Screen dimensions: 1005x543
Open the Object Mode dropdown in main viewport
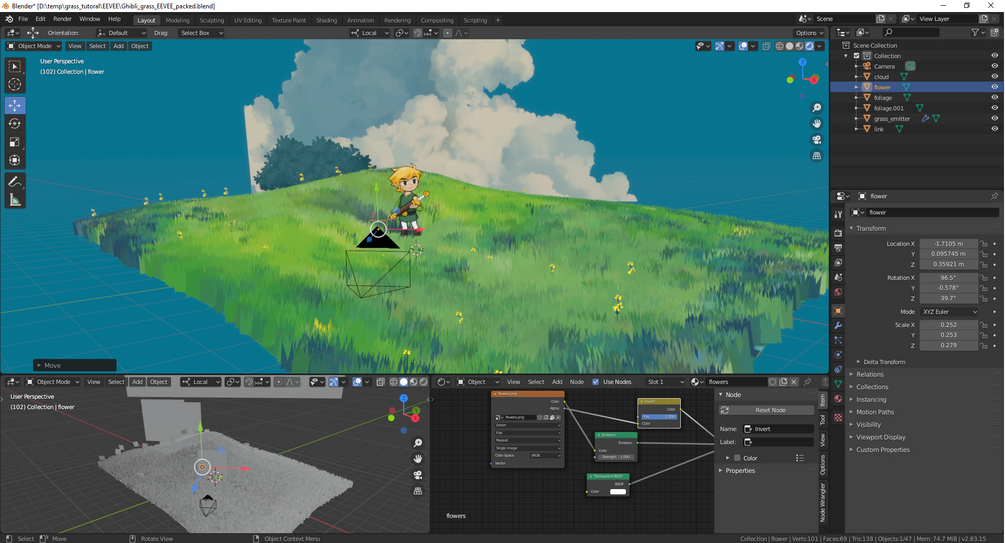34,46
